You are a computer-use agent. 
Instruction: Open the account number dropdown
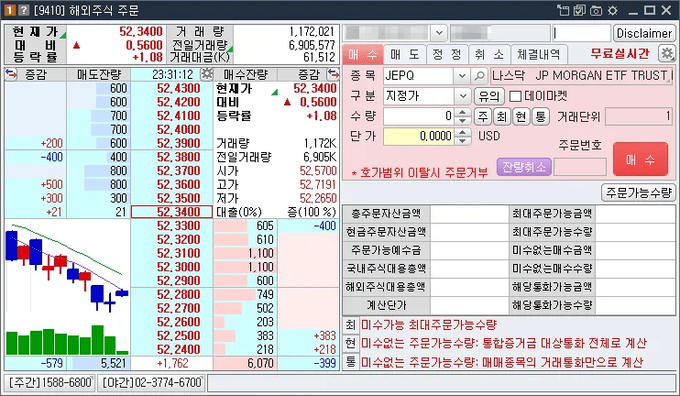point(439,33)
